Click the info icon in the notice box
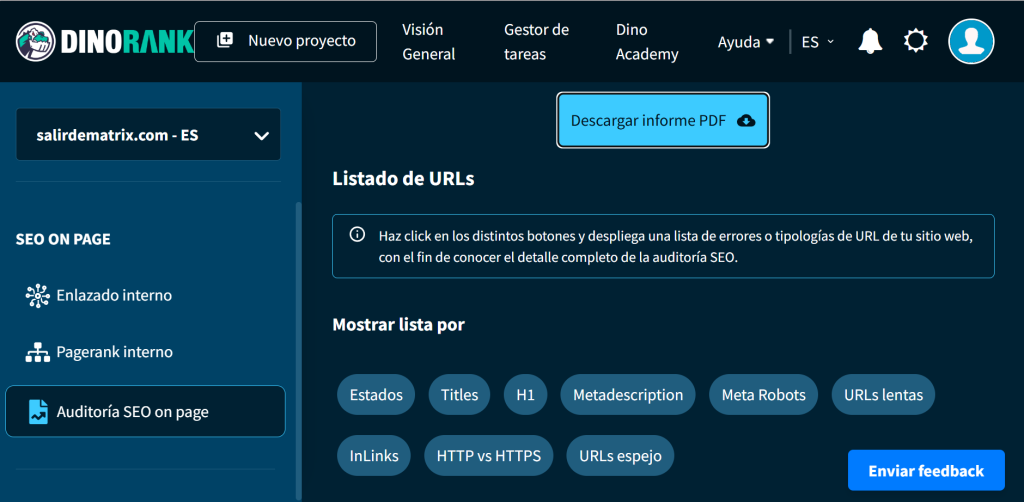This screenshot has height=502, width=1024. 357,236
